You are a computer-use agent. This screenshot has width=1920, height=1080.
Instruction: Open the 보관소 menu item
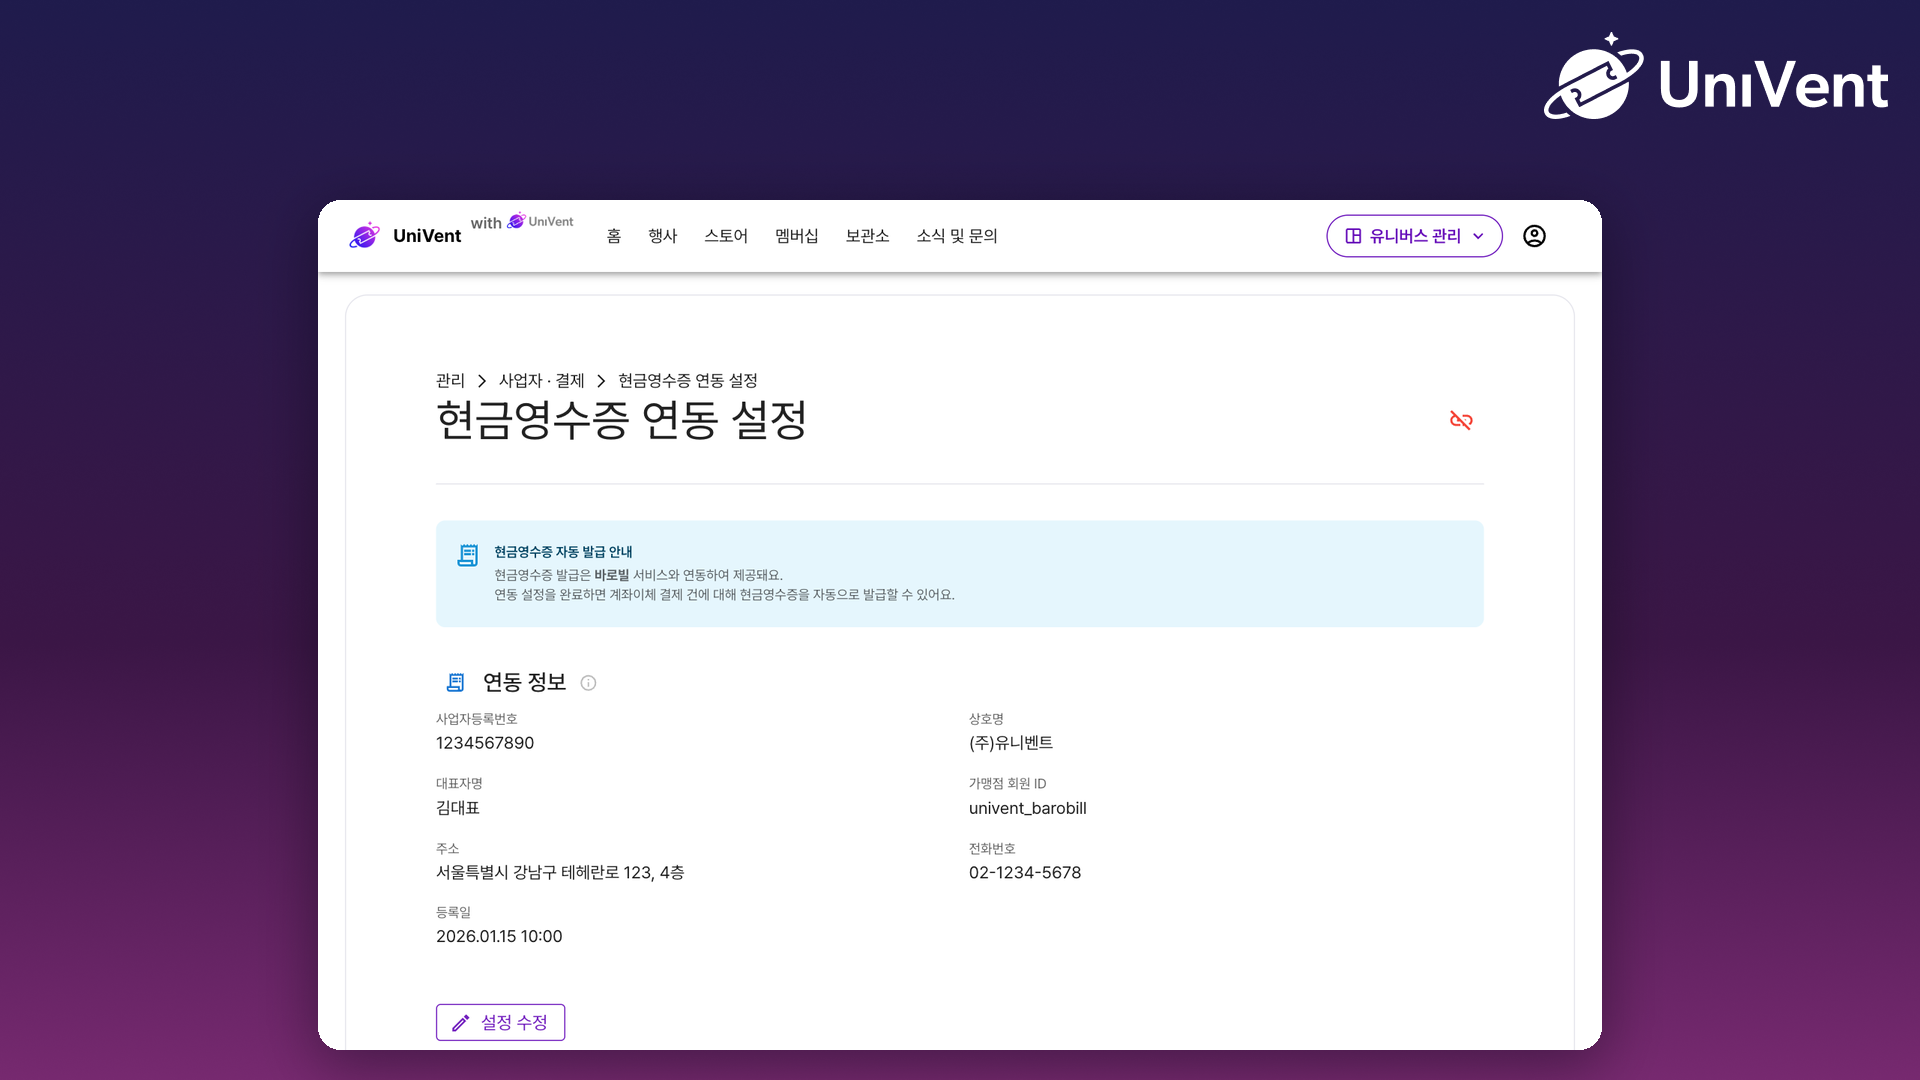867,236
